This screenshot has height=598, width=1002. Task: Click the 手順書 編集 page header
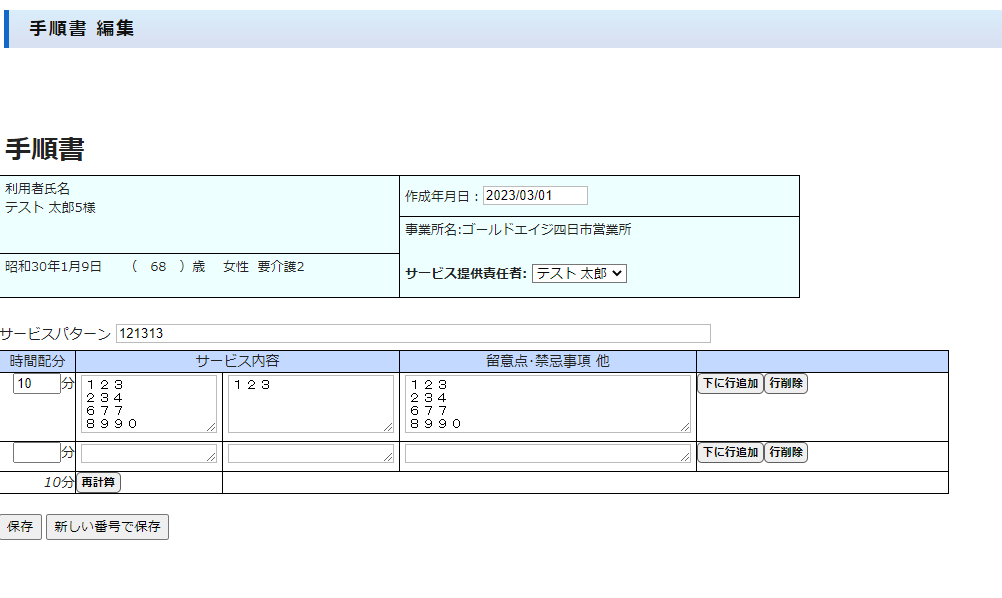pos(81,29)
